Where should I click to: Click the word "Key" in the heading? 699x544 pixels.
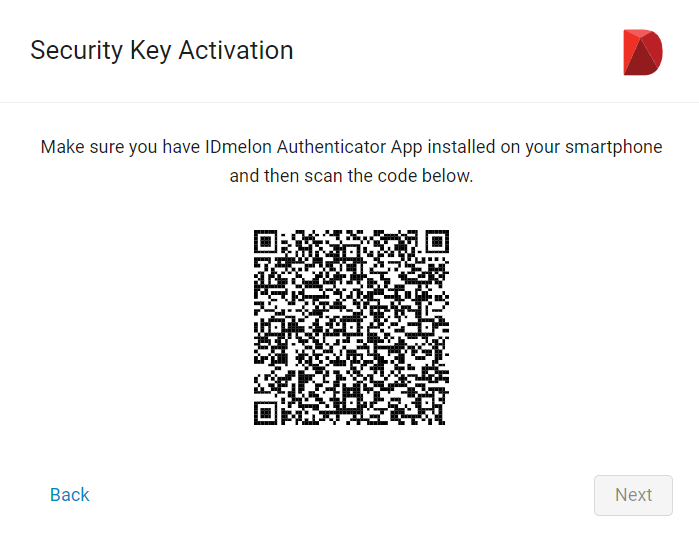(x=151, y=50)
